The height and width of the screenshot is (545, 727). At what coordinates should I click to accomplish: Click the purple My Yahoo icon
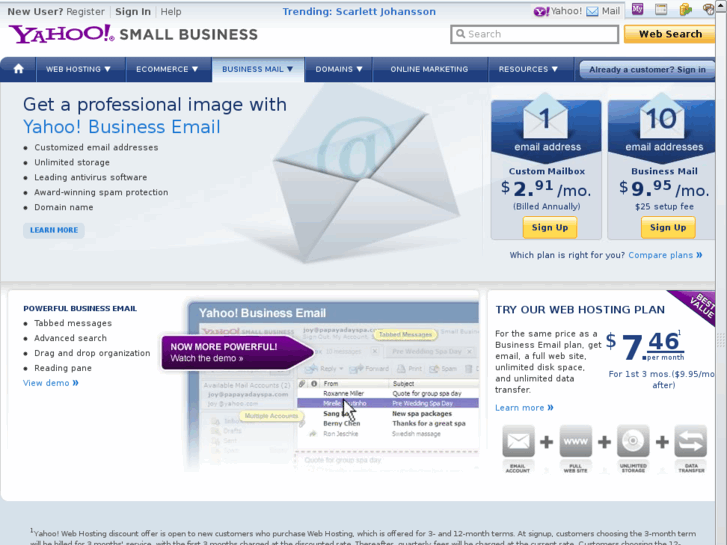point(638,9)
